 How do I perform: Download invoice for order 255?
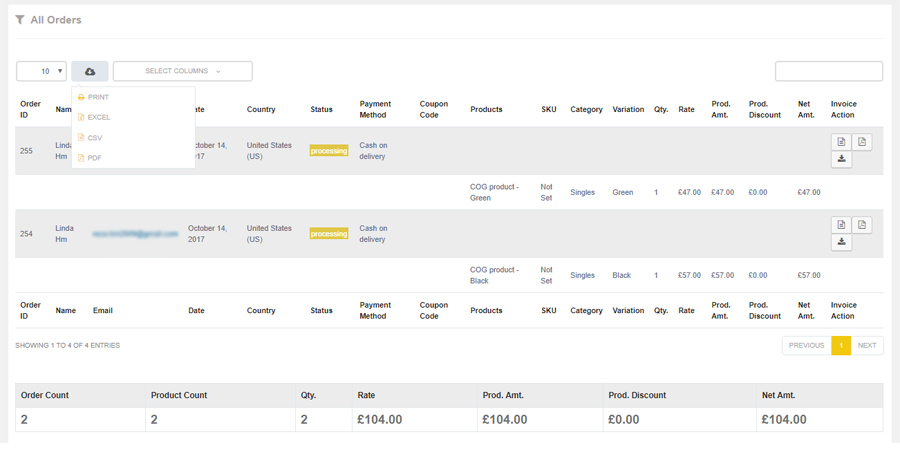[842, 159]
